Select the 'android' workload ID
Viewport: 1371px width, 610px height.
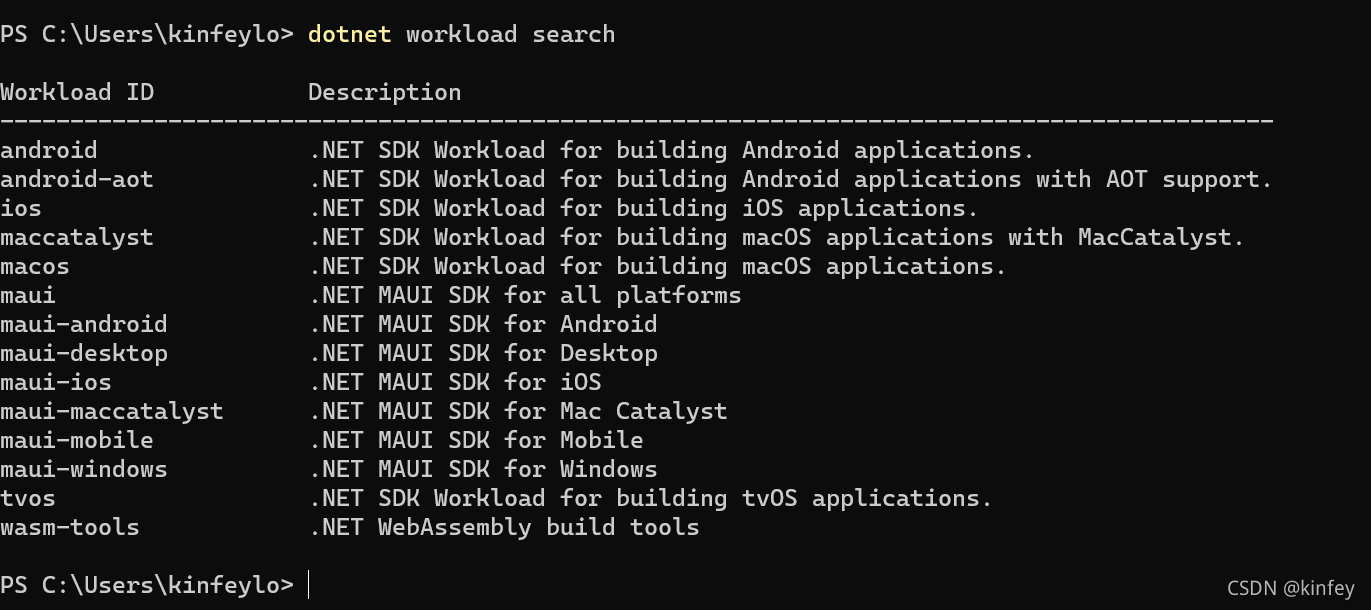49,150
